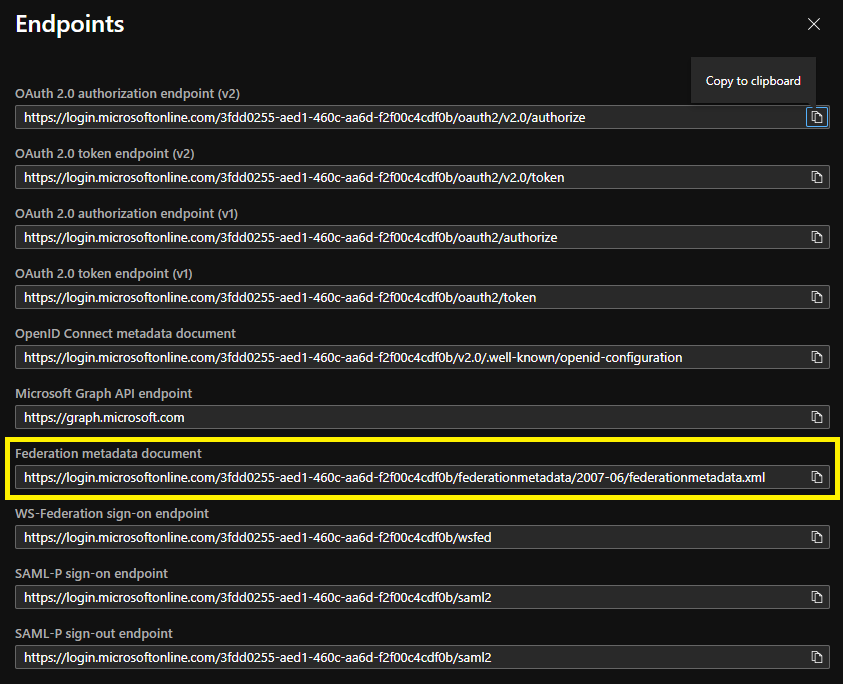Click the OAuth v2 token URL field
Image resolution: width=843 pixels, height=684 pixels.
(x=410, y=177)
